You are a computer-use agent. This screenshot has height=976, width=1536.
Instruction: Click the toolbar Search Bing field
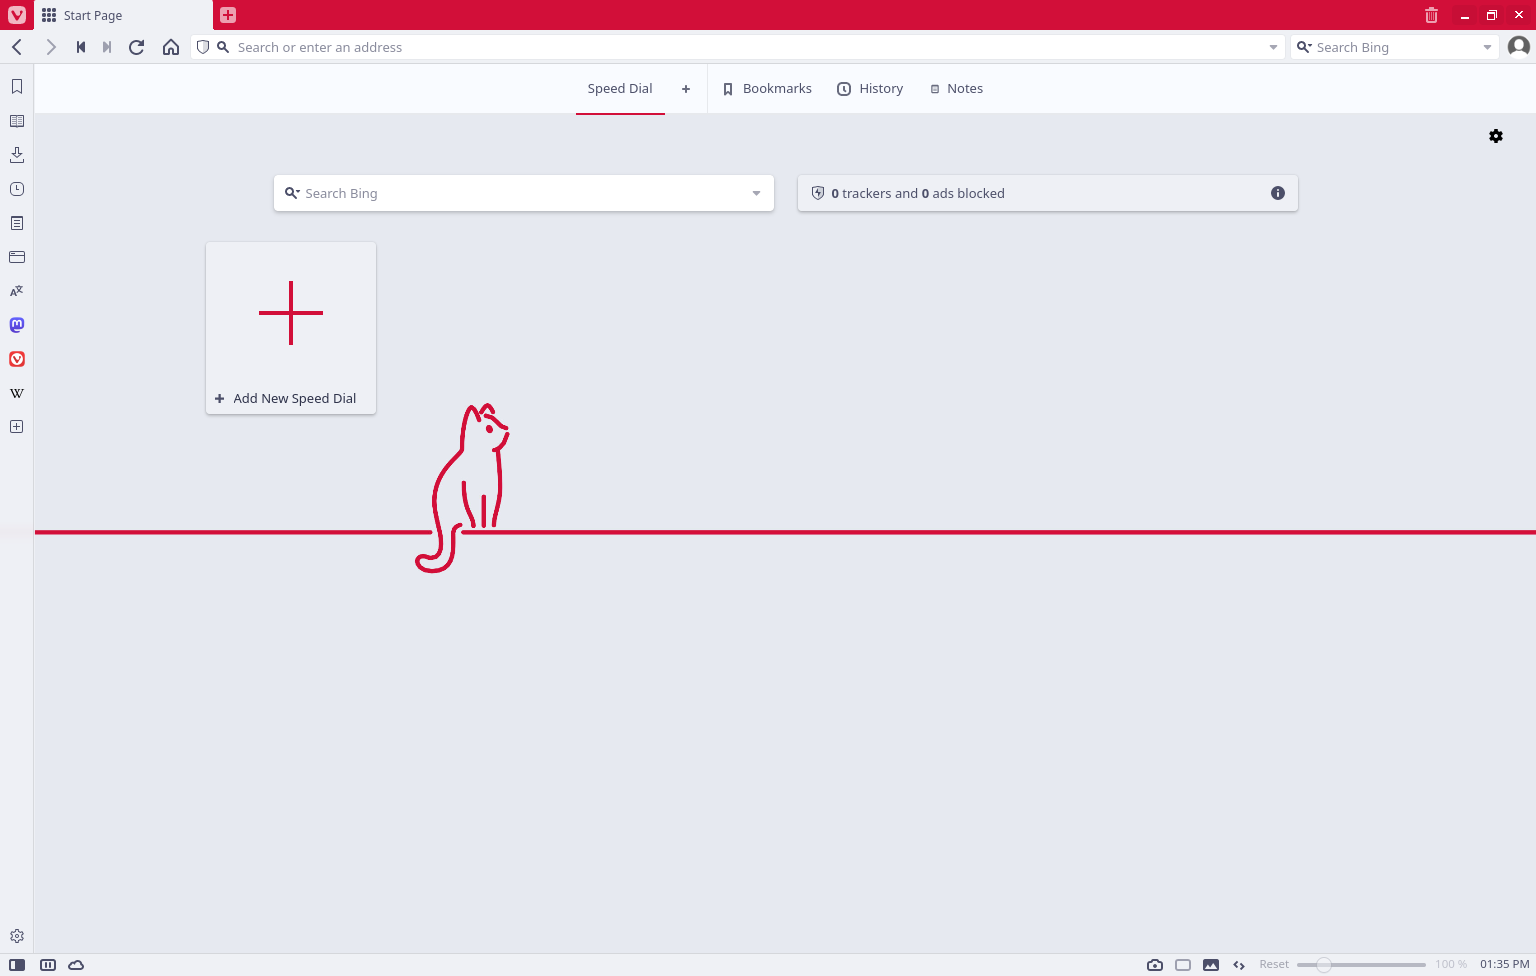(x=1396, y=47)
